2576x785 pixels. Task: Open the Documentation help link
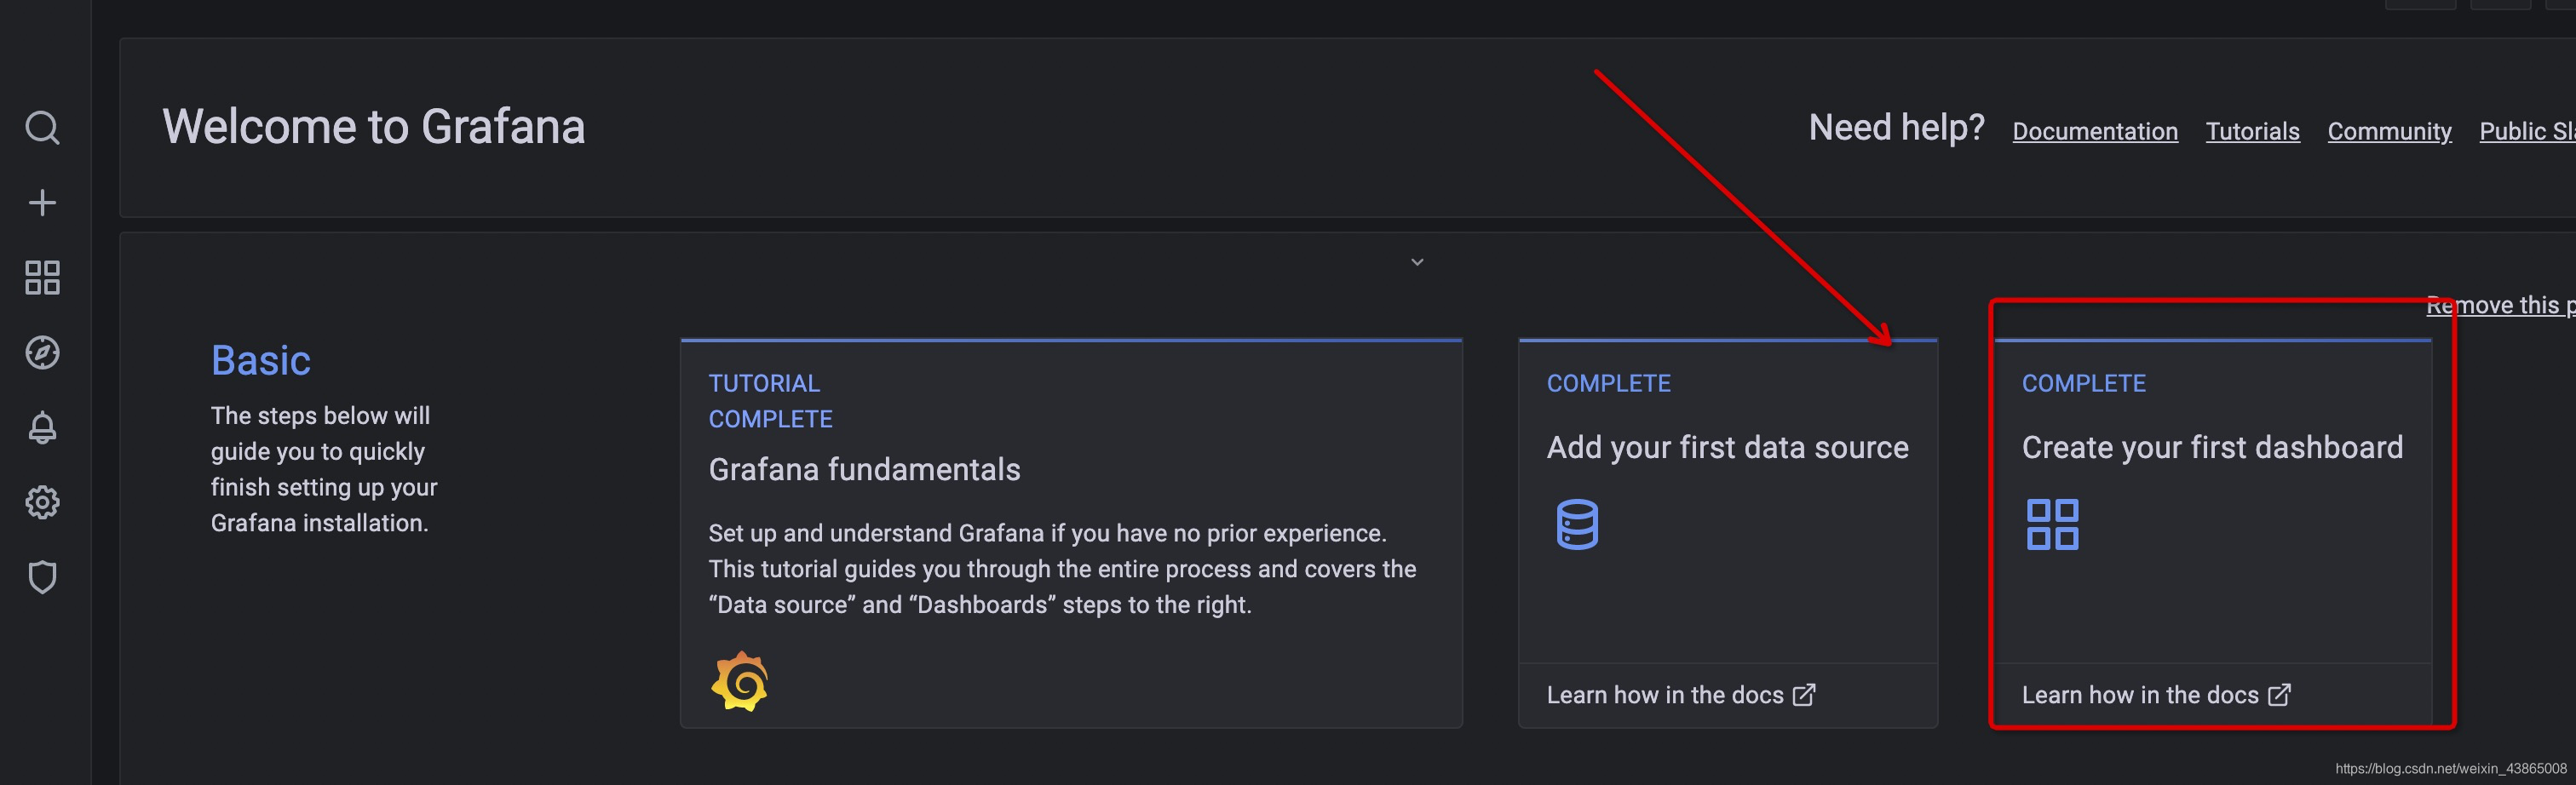click(2095, 131)
